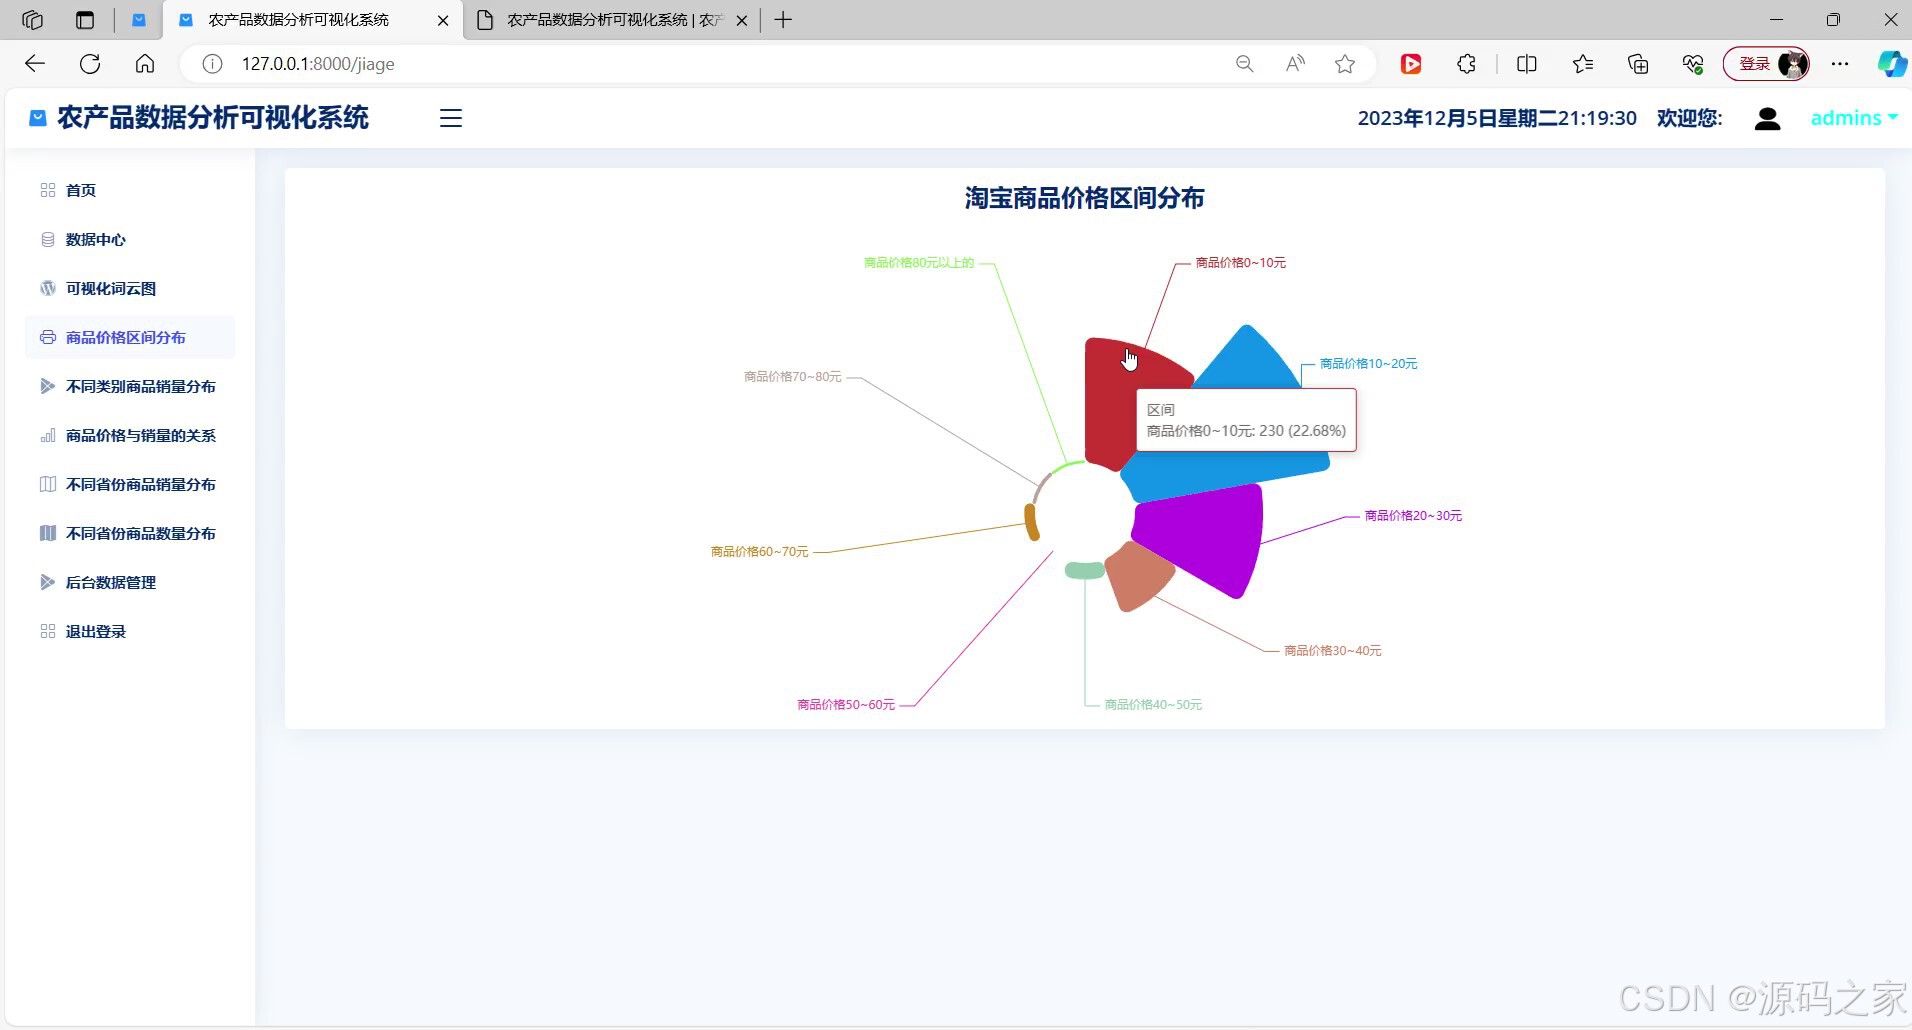Image resolution: width=1912 pixels, height=1030 pixels.
Task: Click the user profile icon in header
Action: pos(1767,118)
